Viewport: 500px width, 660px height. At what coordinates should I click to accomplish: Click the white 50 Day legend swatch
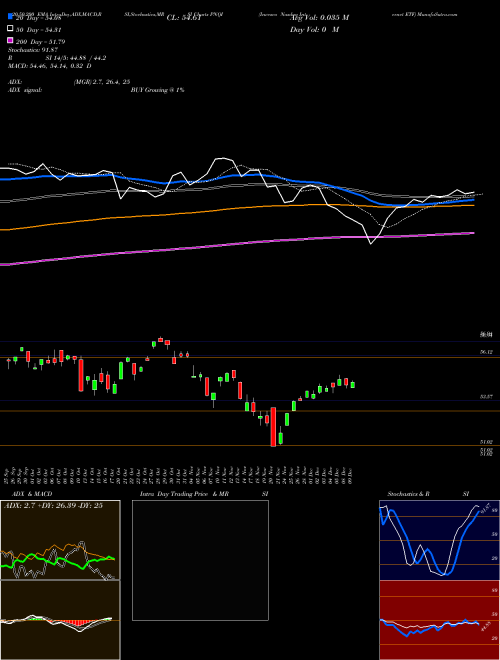point(10,29)
